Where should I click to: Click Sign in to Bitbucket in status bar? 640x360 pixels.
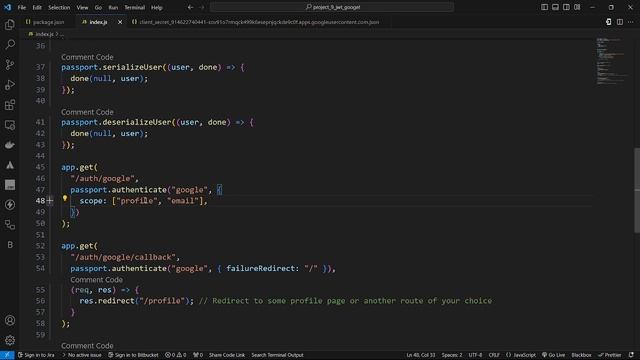click(x=133, y=355)
